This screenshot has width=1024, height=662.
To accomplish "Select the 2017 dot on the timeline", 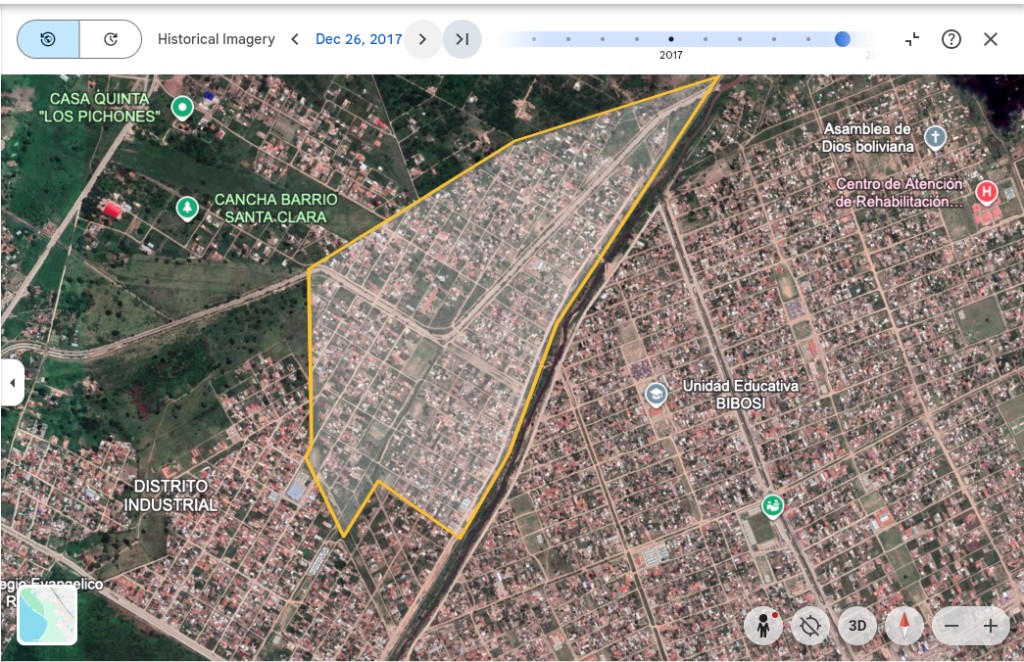I will 670,39.
